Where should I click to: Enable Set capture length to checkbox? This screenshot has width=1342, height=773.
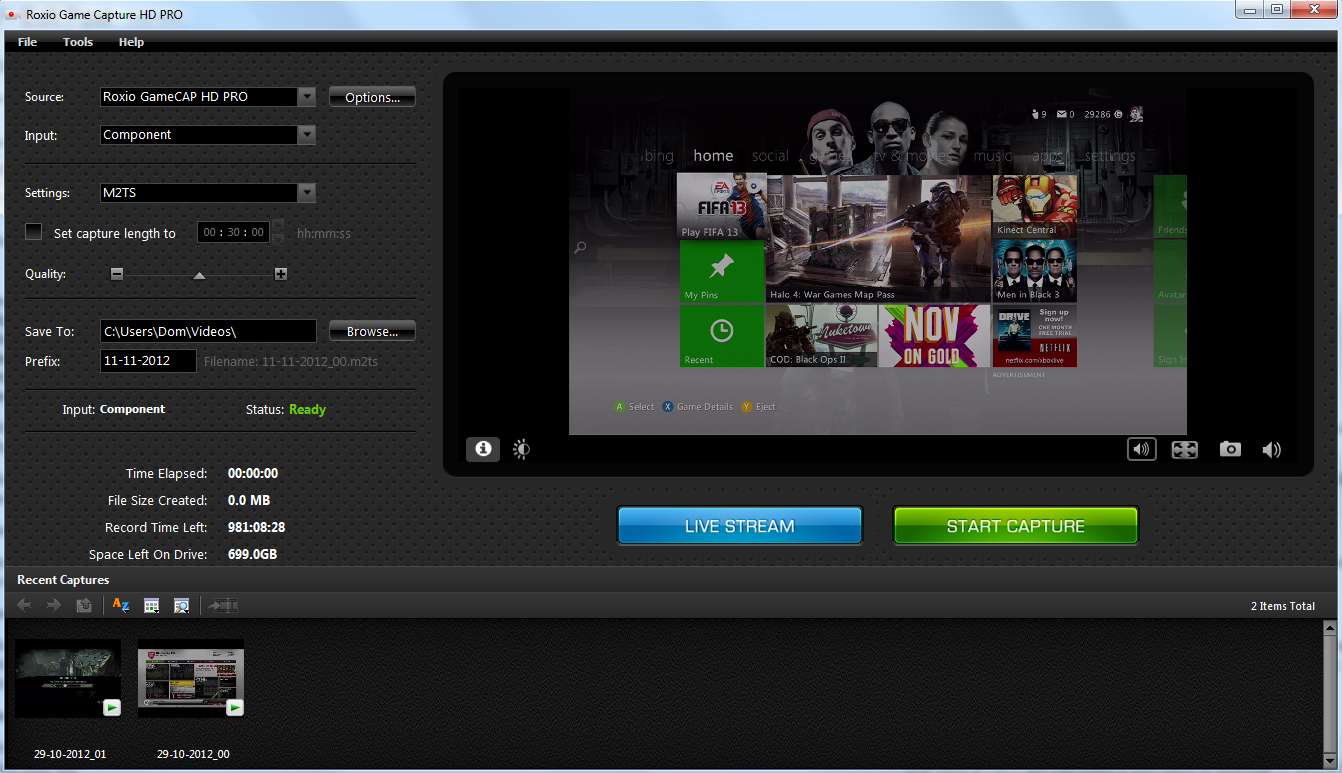[x=34, y=232]
